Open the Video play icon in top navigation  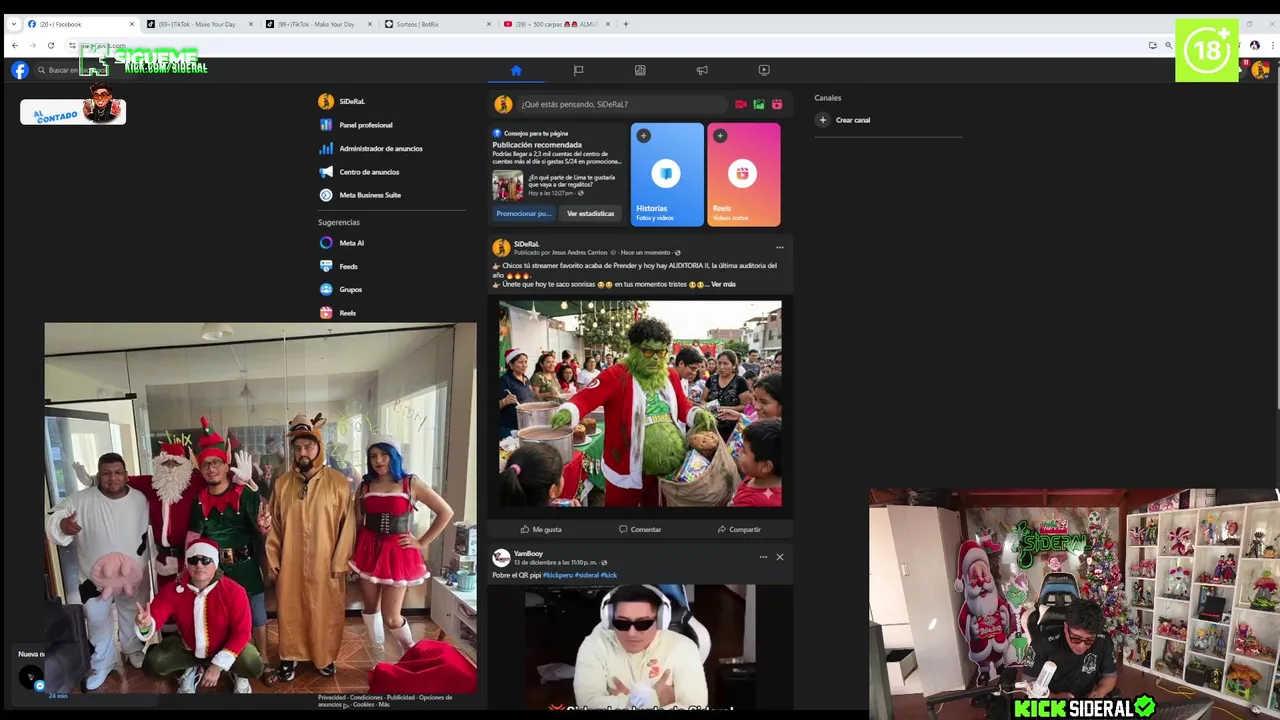pos(764,70)
